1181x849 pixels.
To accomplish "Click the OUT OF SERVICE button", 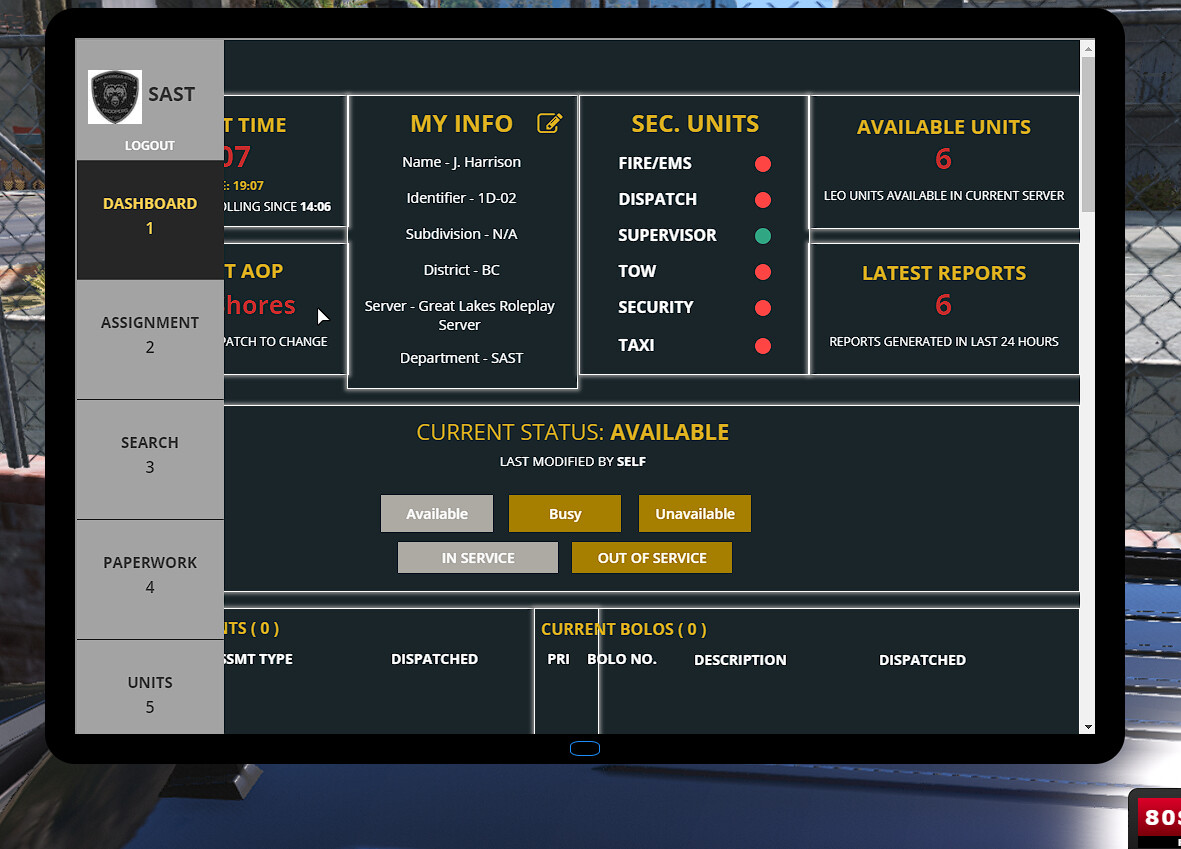I will tap(651, 557).
